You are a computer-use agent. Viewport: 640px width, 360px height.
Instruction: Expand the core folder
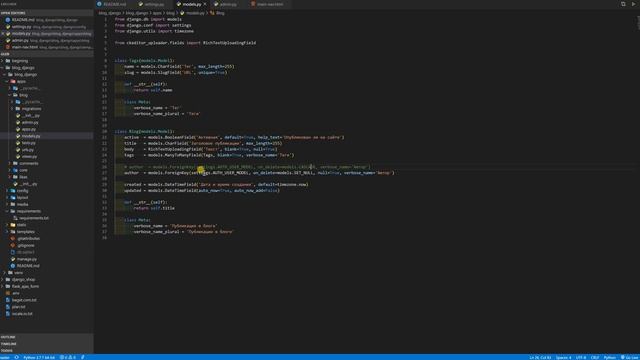pyautogui.click(x=47, y=170)
